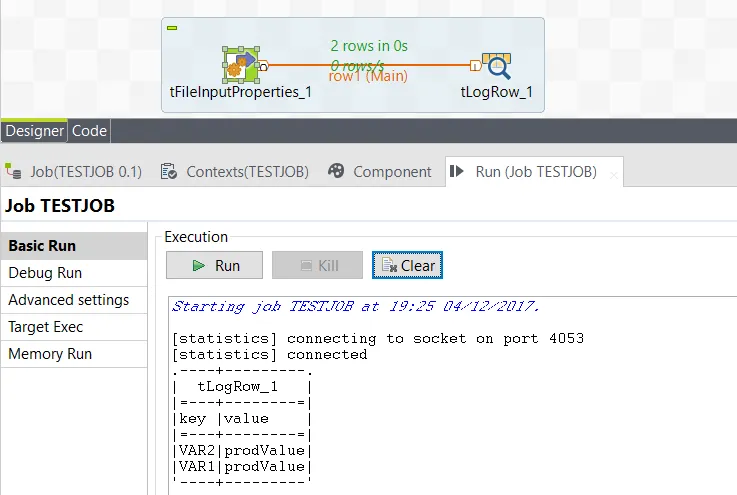Click the tFileInputProperties_1 component label

point(241,92)
